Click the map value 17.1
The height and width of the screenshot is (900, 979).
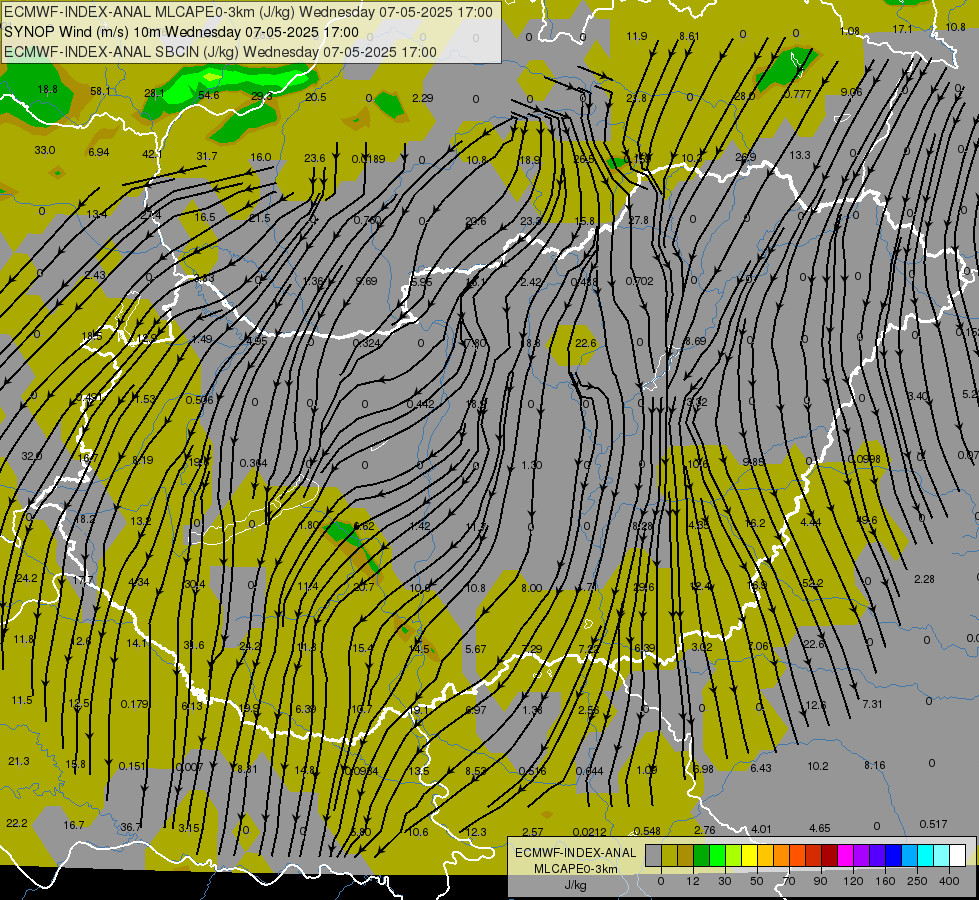coord(903,29)
